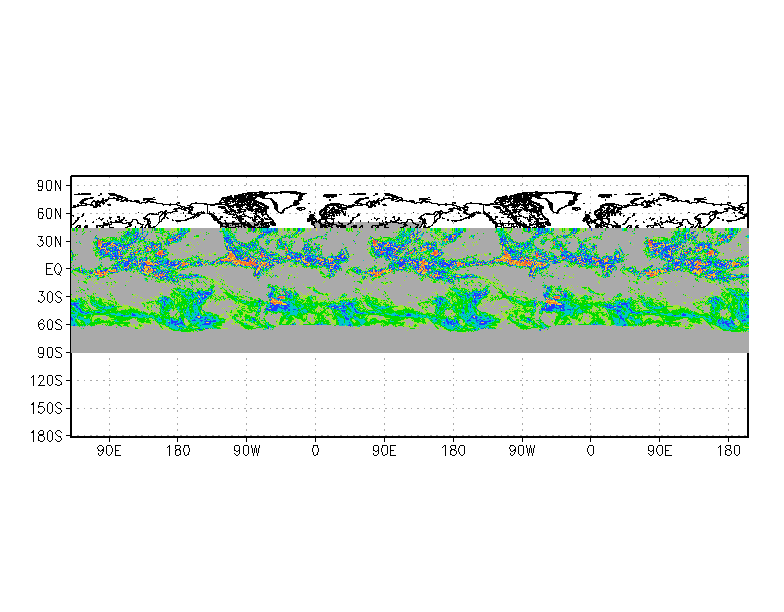784x612 pixels.
Task: Click the leftmost 90E longitude label
Action: pyautogui.click(x=109, y=451)
